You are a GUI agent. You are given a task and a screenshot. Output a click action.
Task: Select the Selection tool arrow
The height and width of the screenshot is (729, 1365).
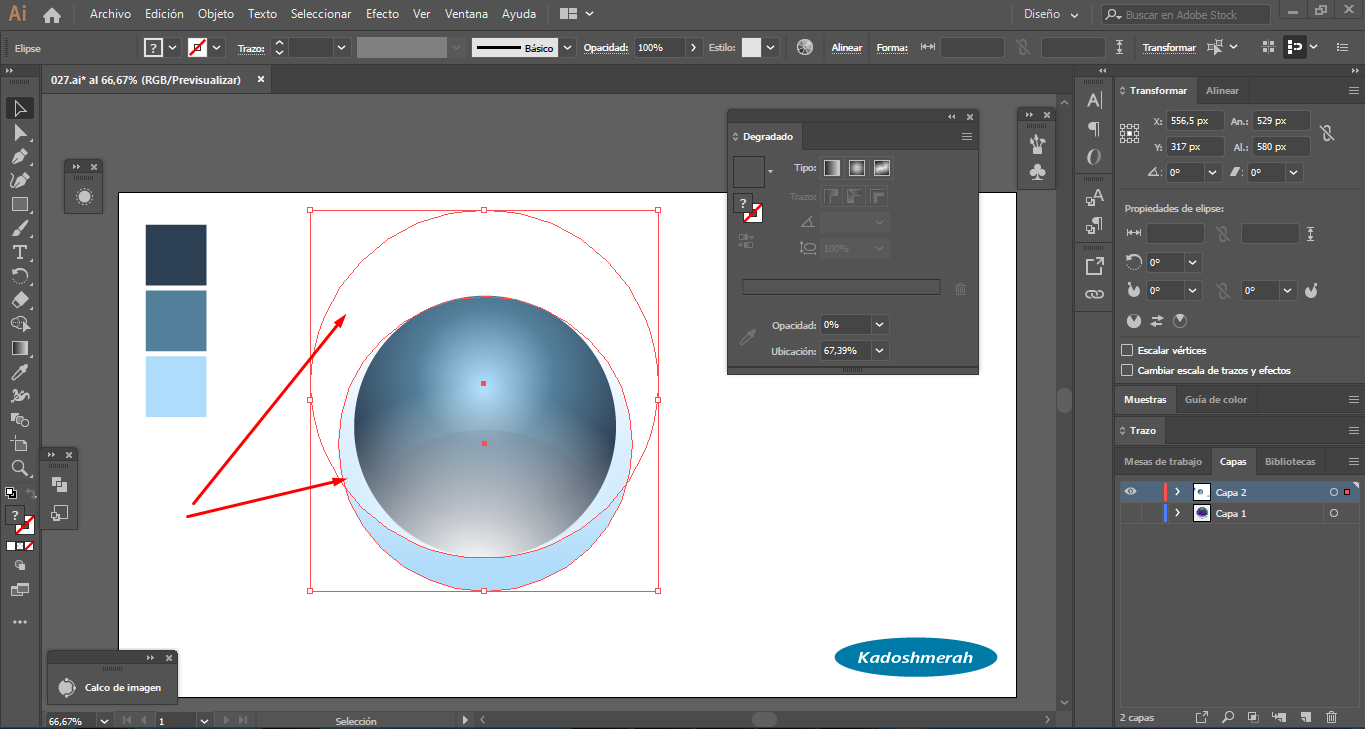[x=19, y=108]
